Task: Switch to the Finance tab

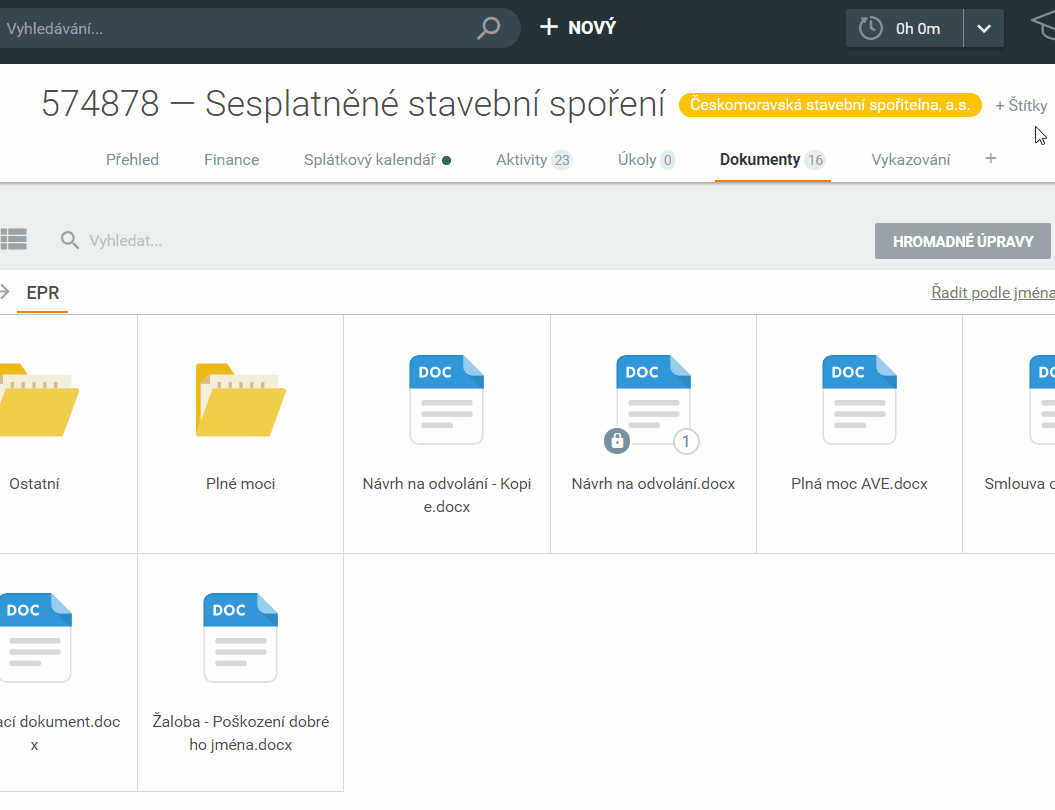Action: 231,159
